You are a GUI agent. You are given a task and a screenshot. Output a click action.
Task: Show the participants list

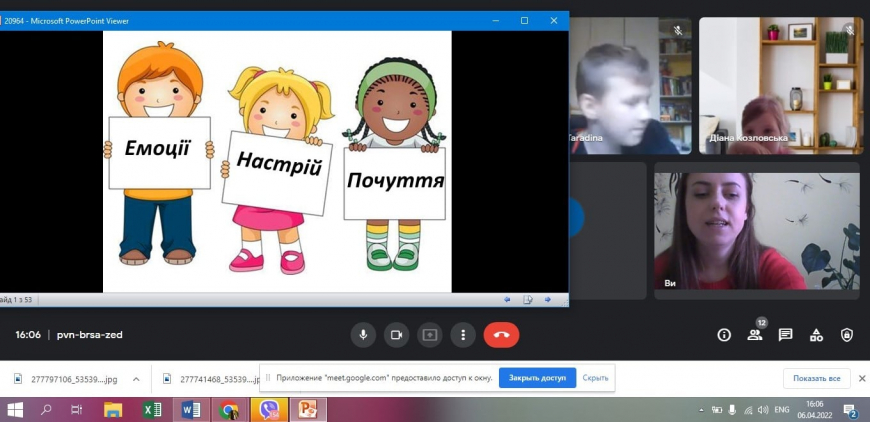[x=755, y=335]
